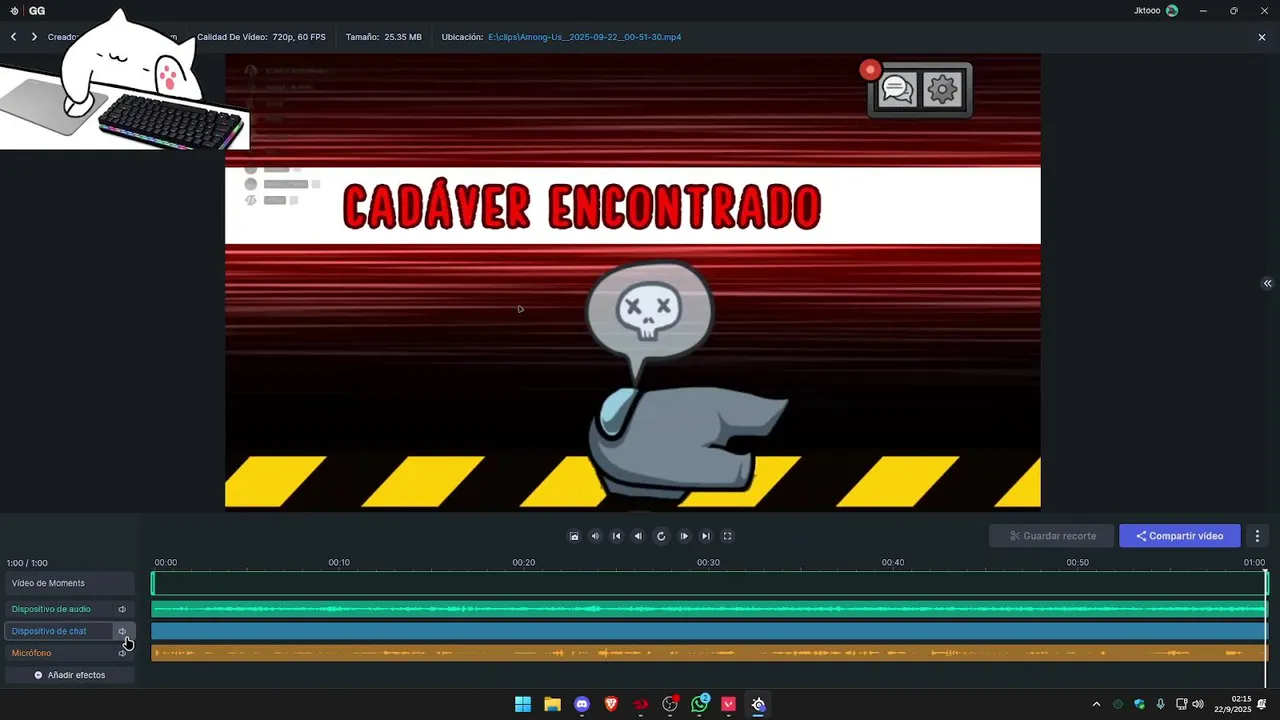Open the Valorant icon in the taskbar

[x=729, y=704]
